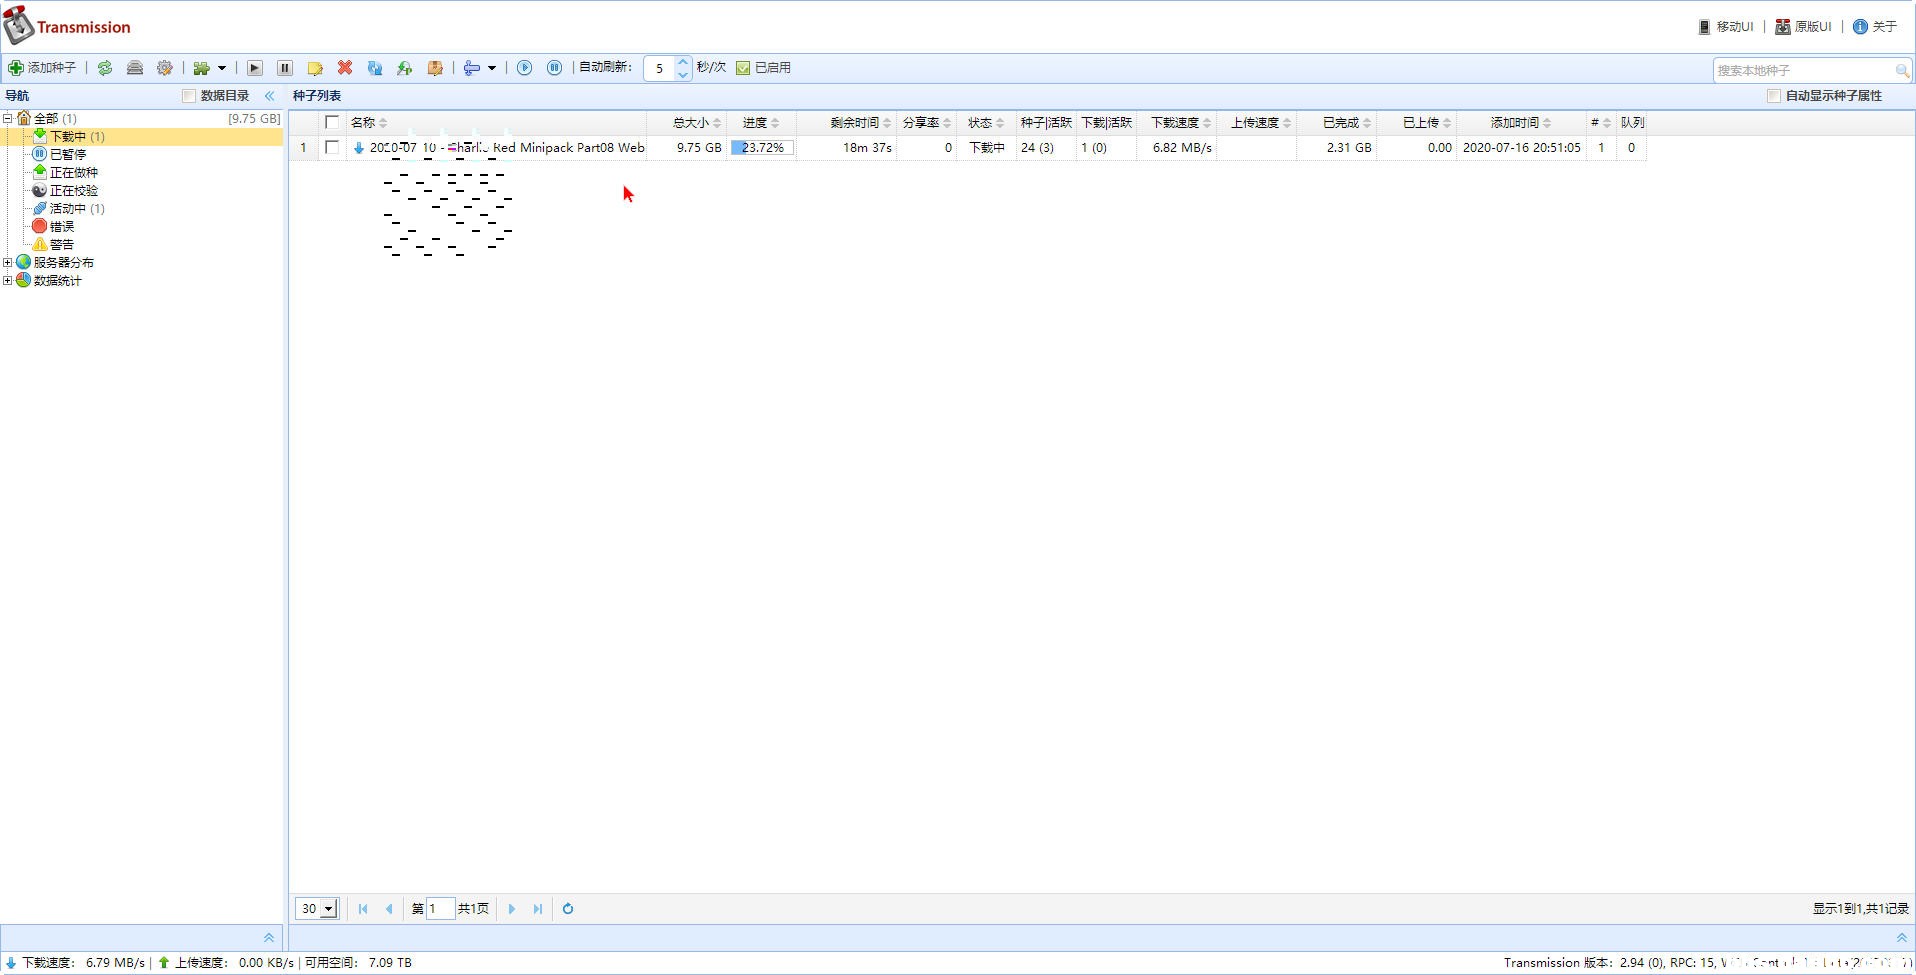Click the red X remove torrent icon
This screenshot has width=1916, height=975.
pos(345,68)
